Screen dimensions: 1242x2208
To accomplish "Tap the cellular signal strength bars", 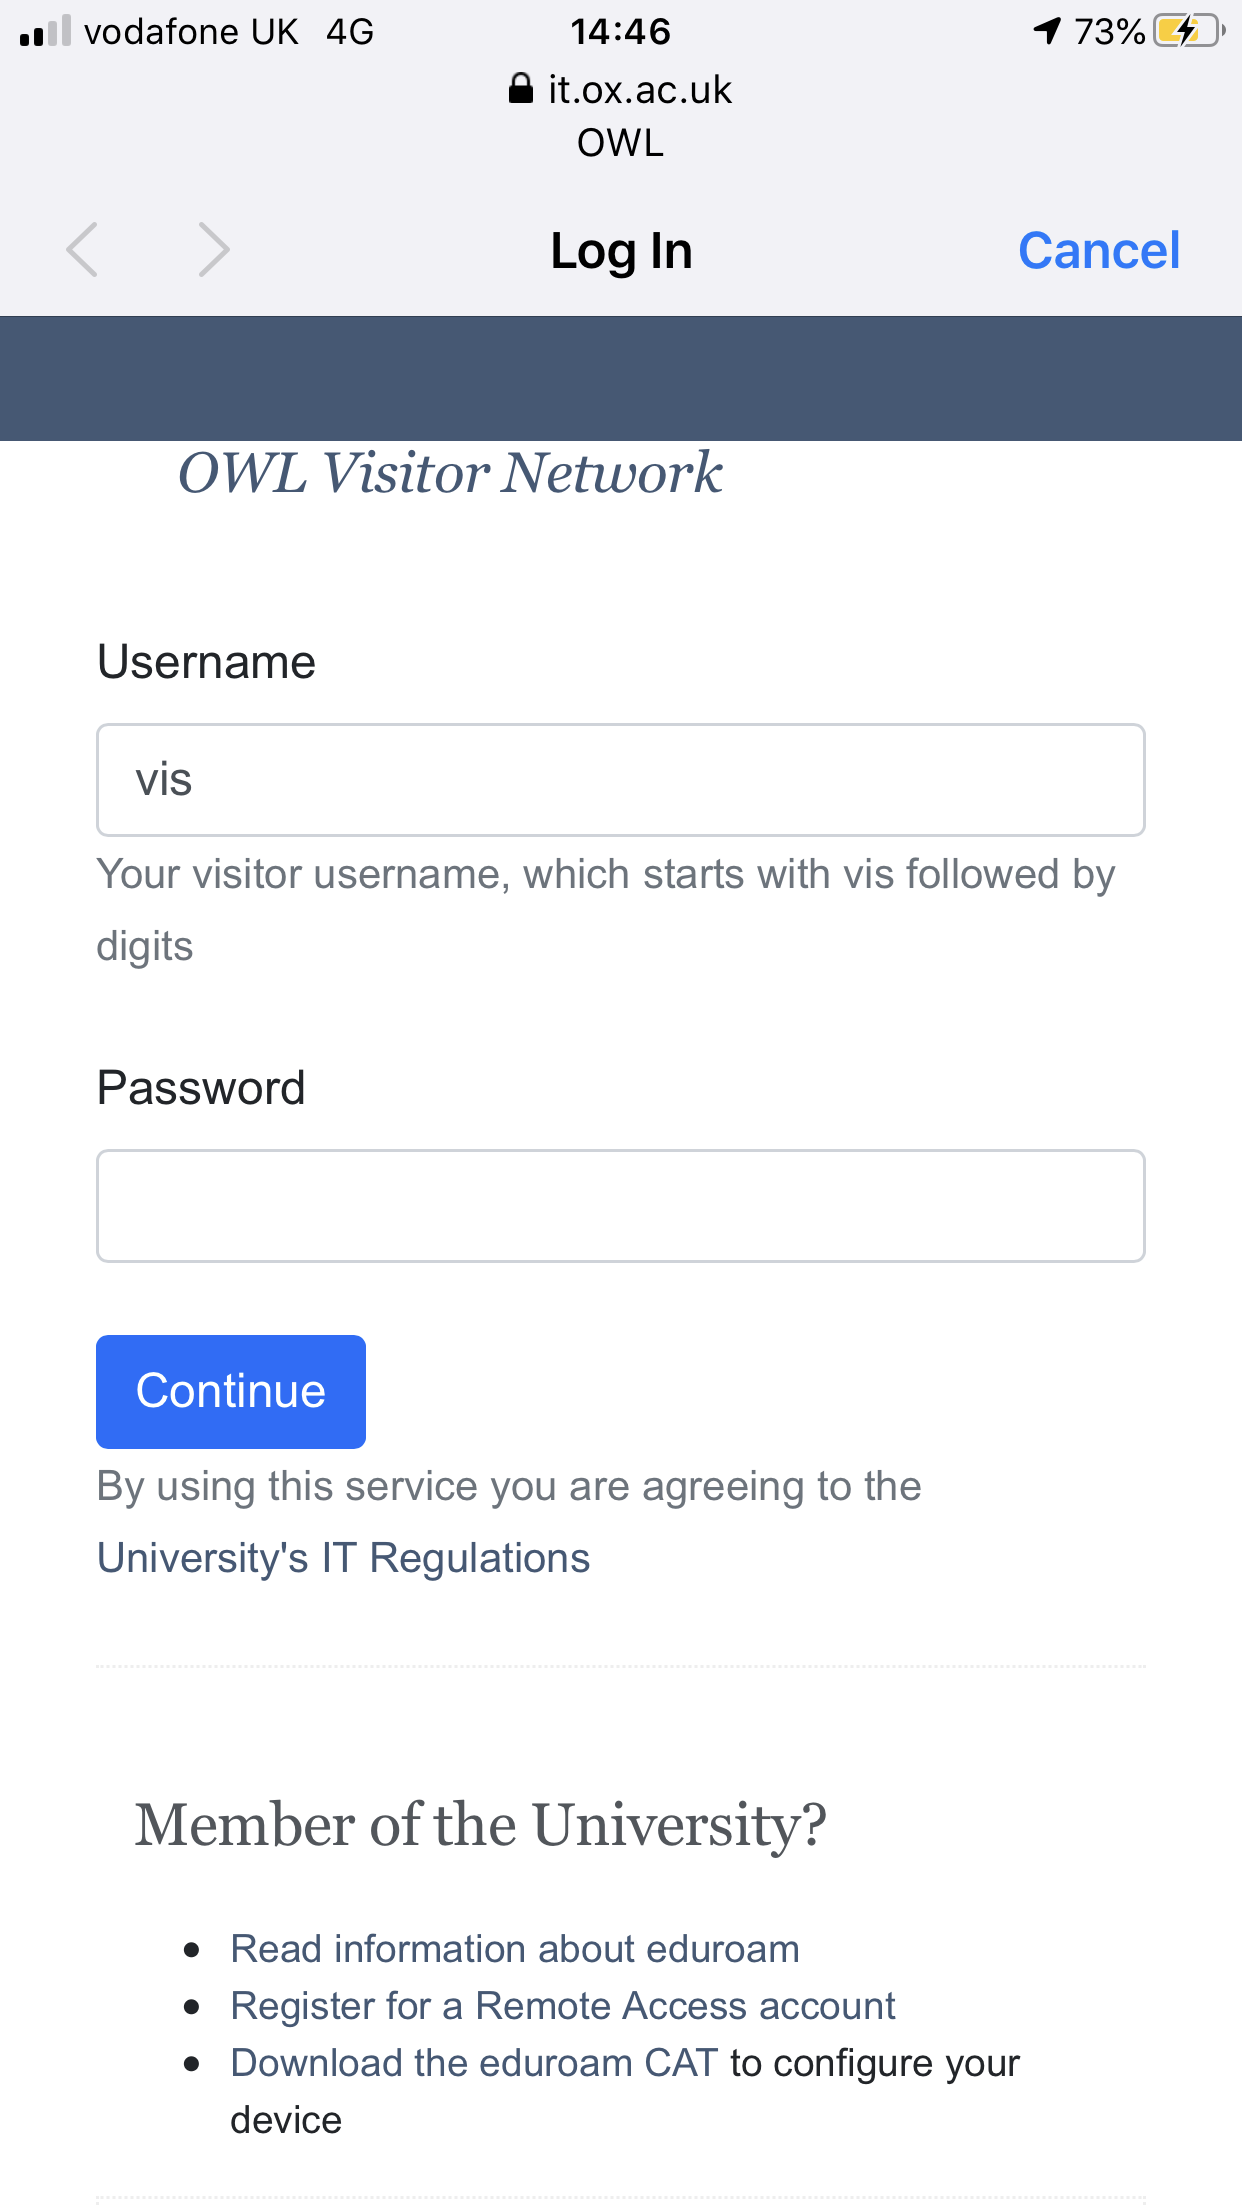I will (46, 32).
